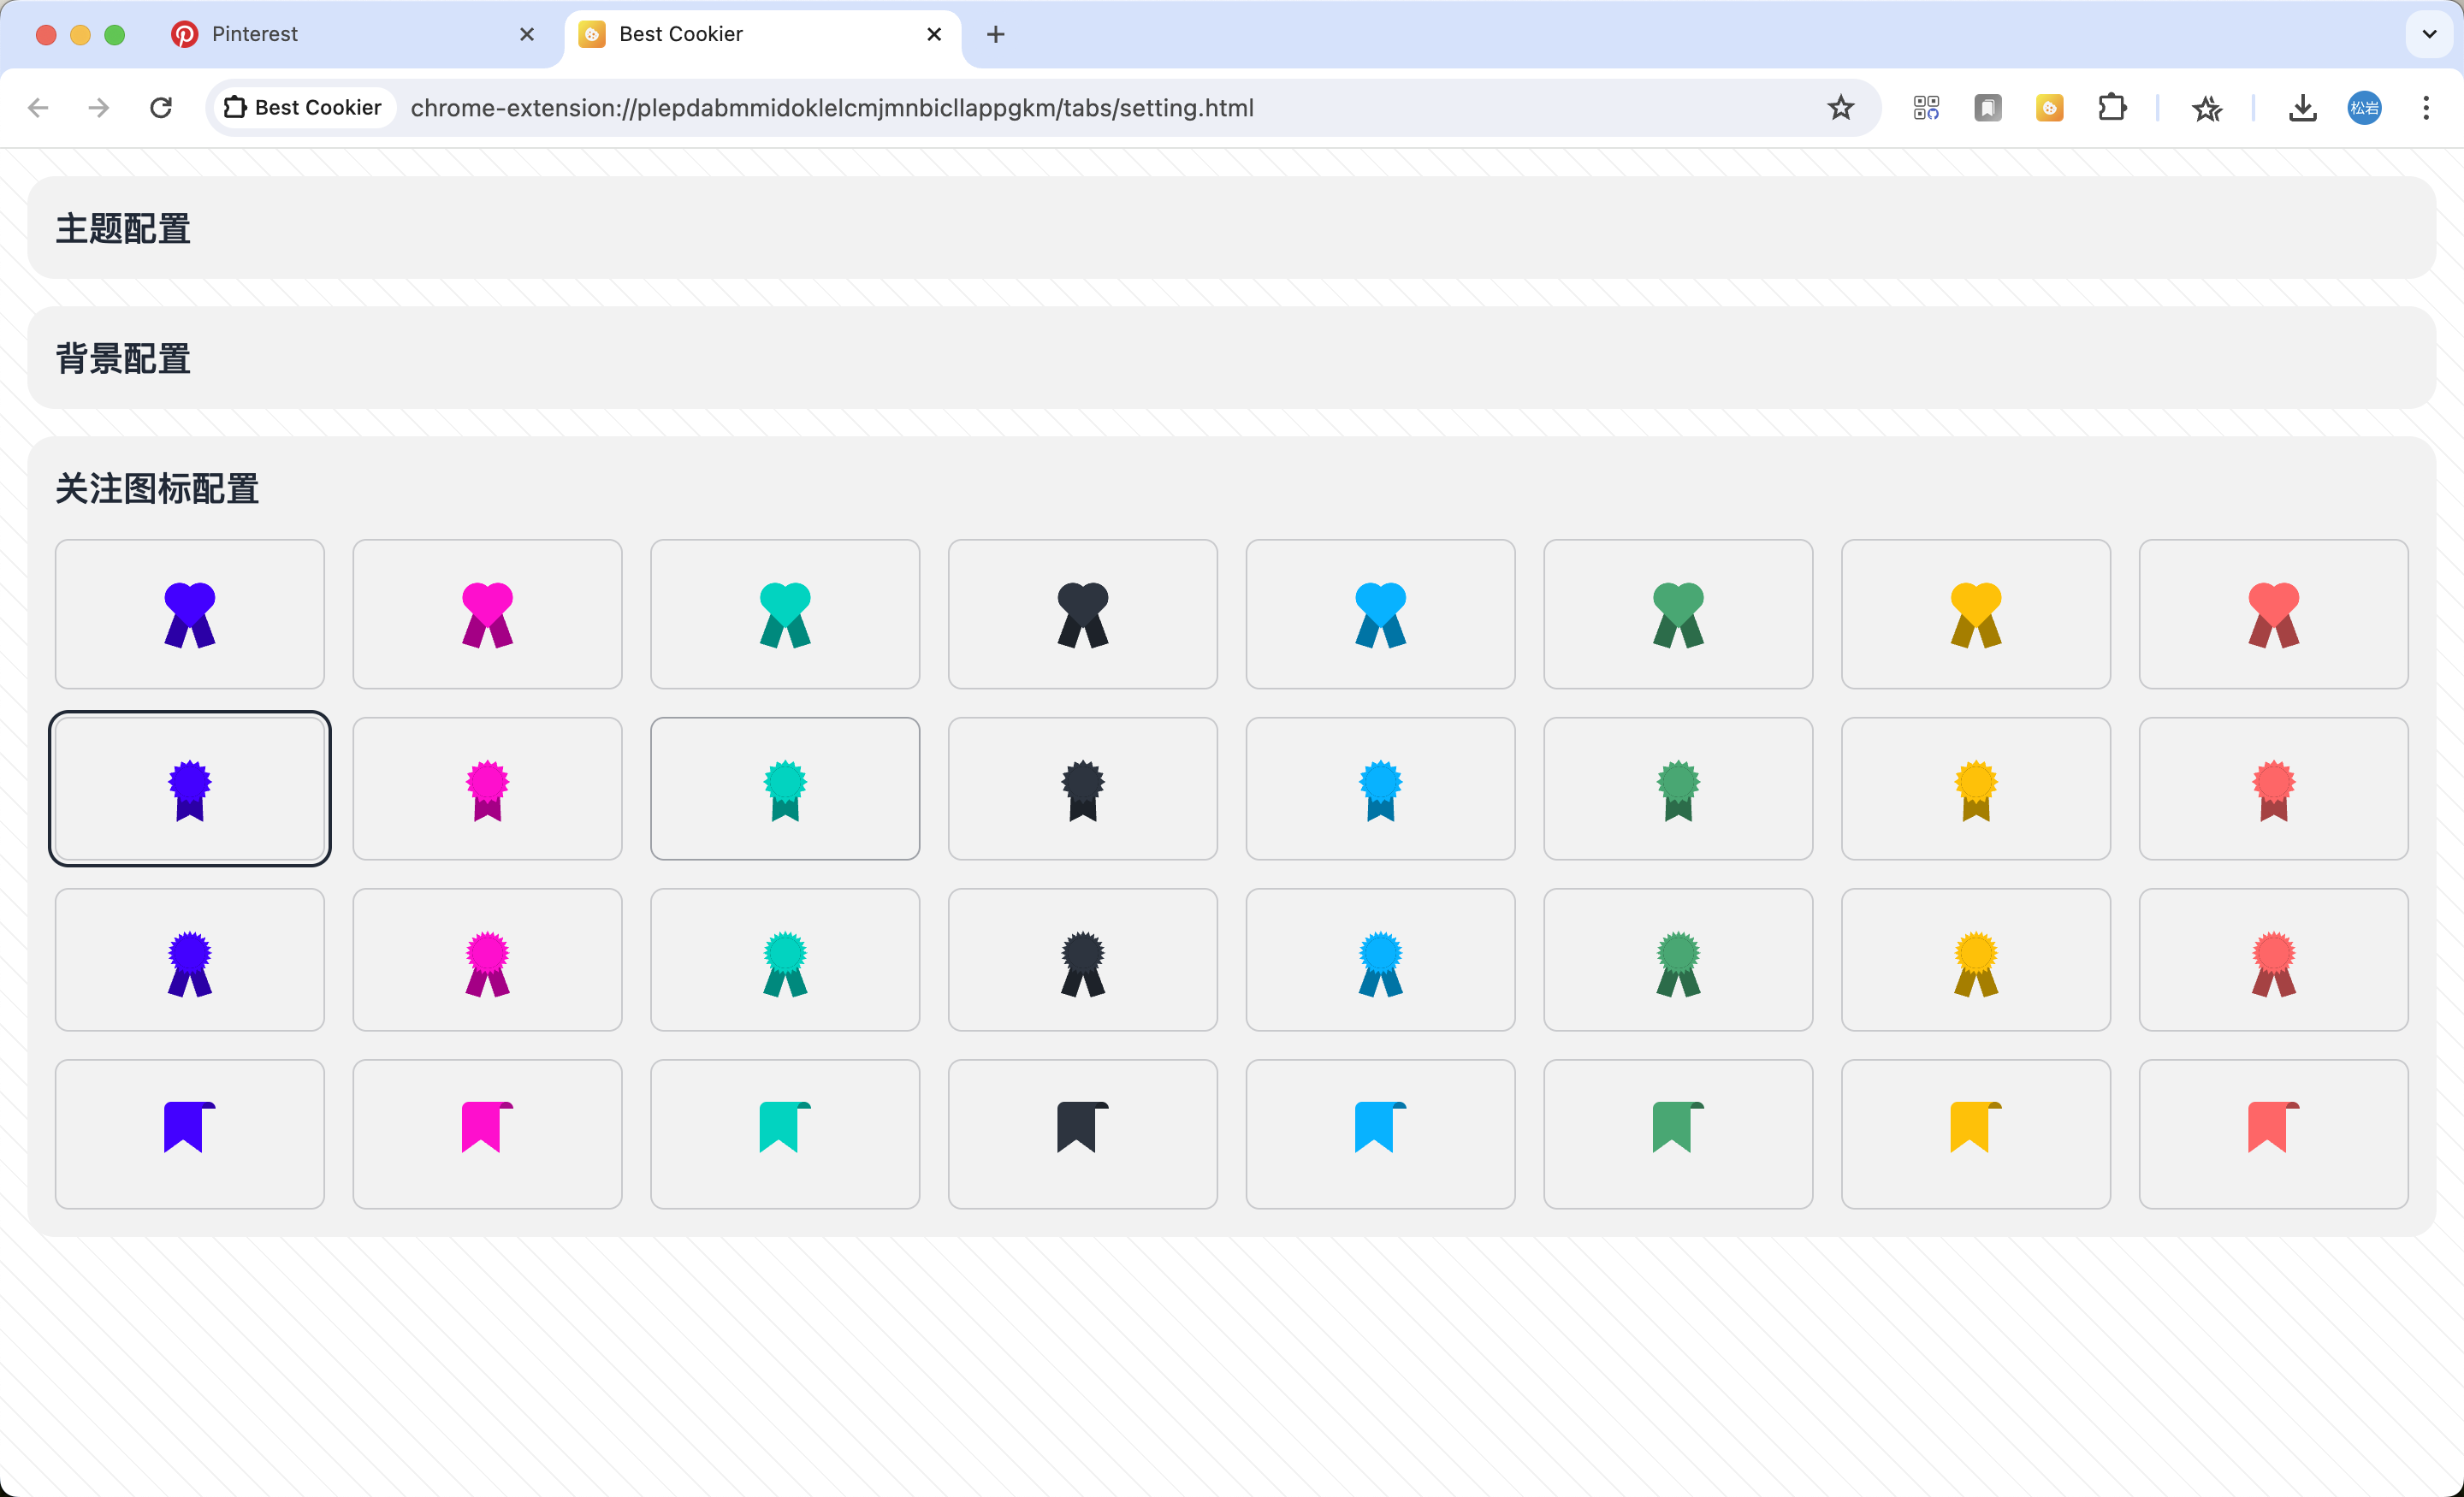Select the purple heart ribbon icon
The image size is (2464, 1497).
tap(189, 614)
